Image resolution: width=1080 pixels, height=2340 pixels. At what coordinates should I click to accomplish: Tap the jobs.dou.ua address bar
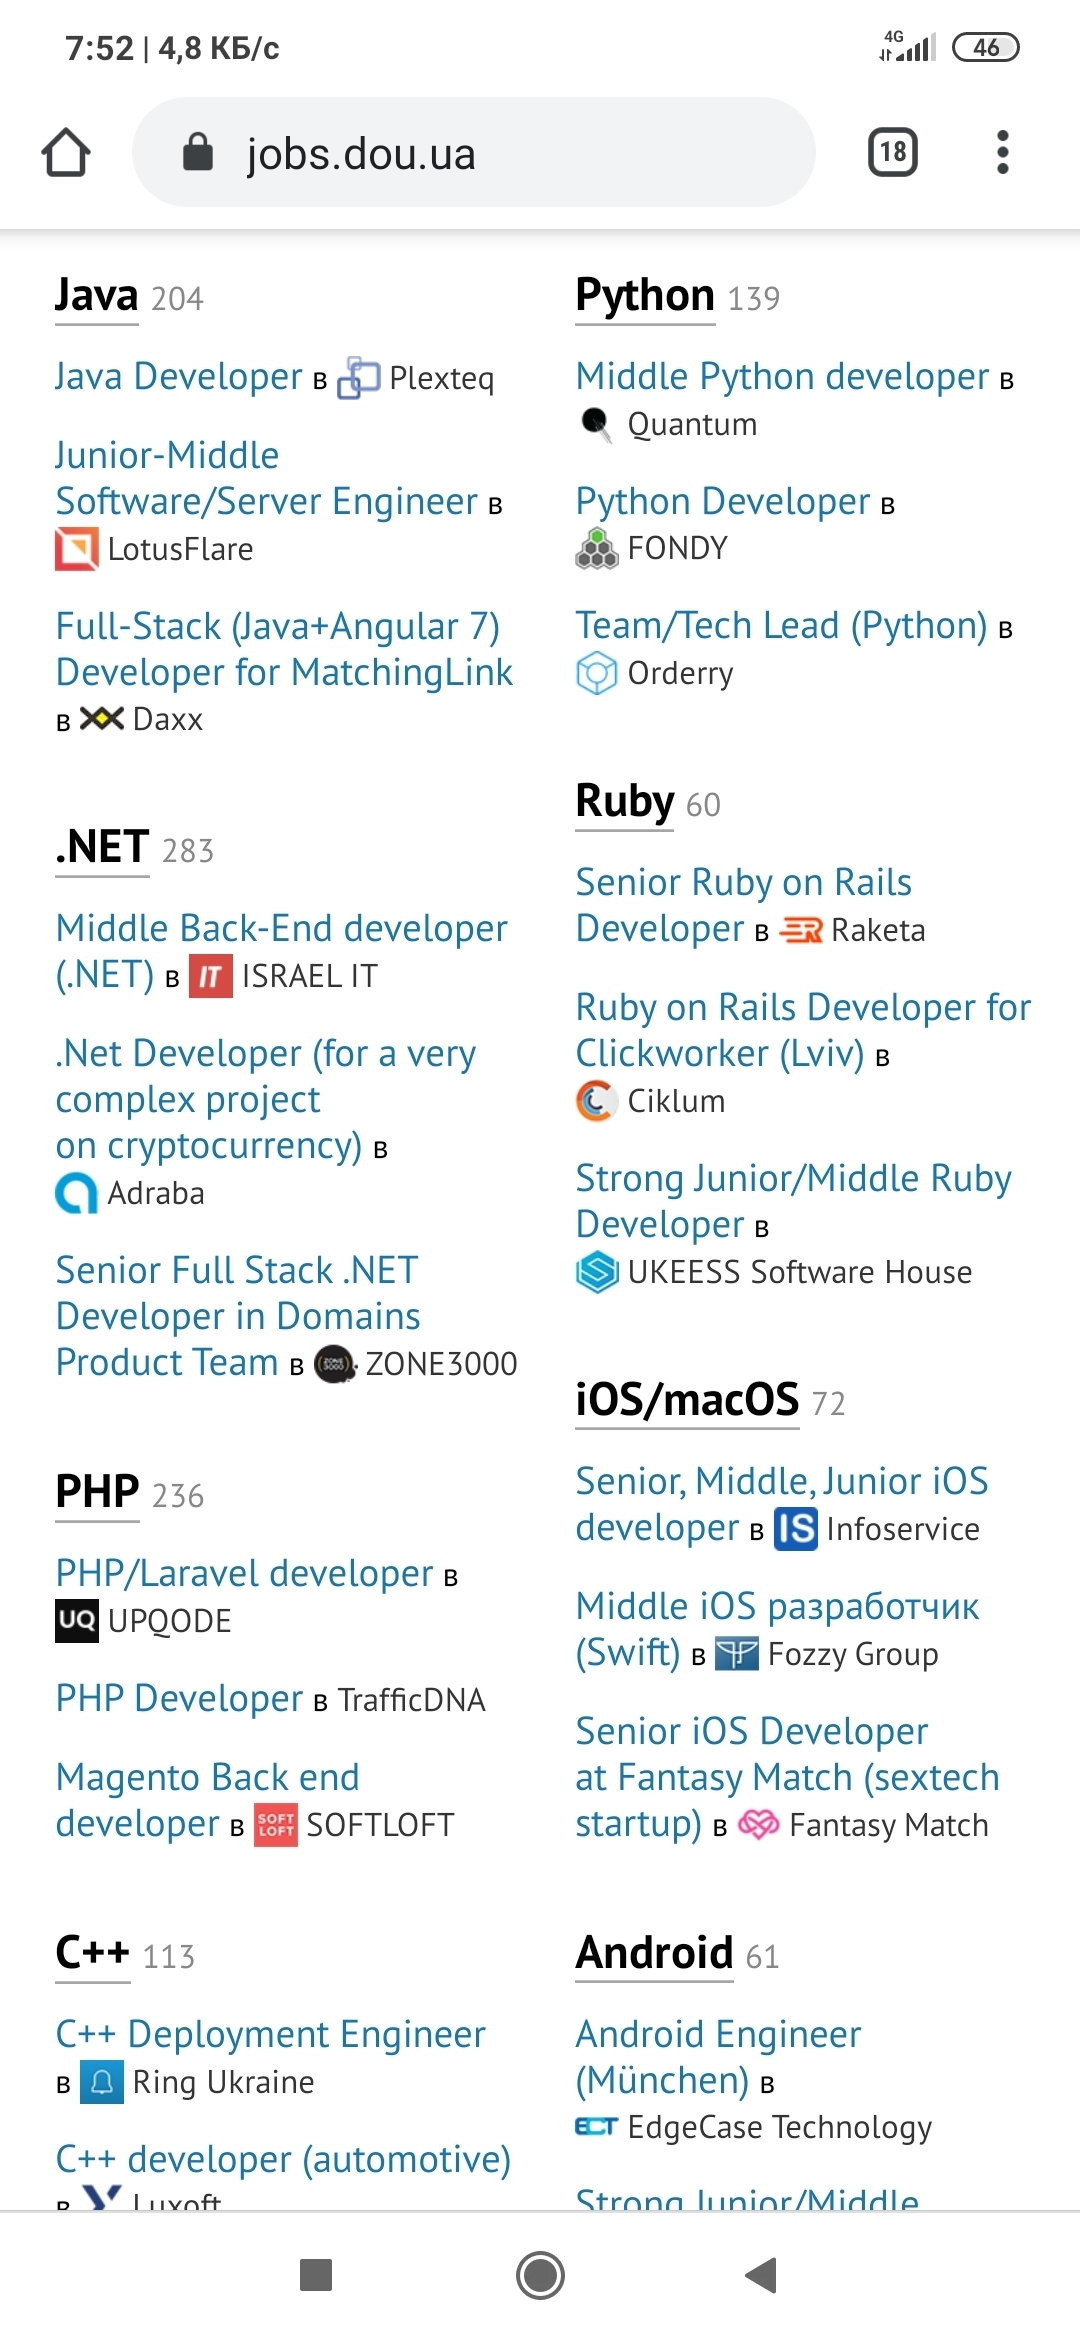[474, 153]
